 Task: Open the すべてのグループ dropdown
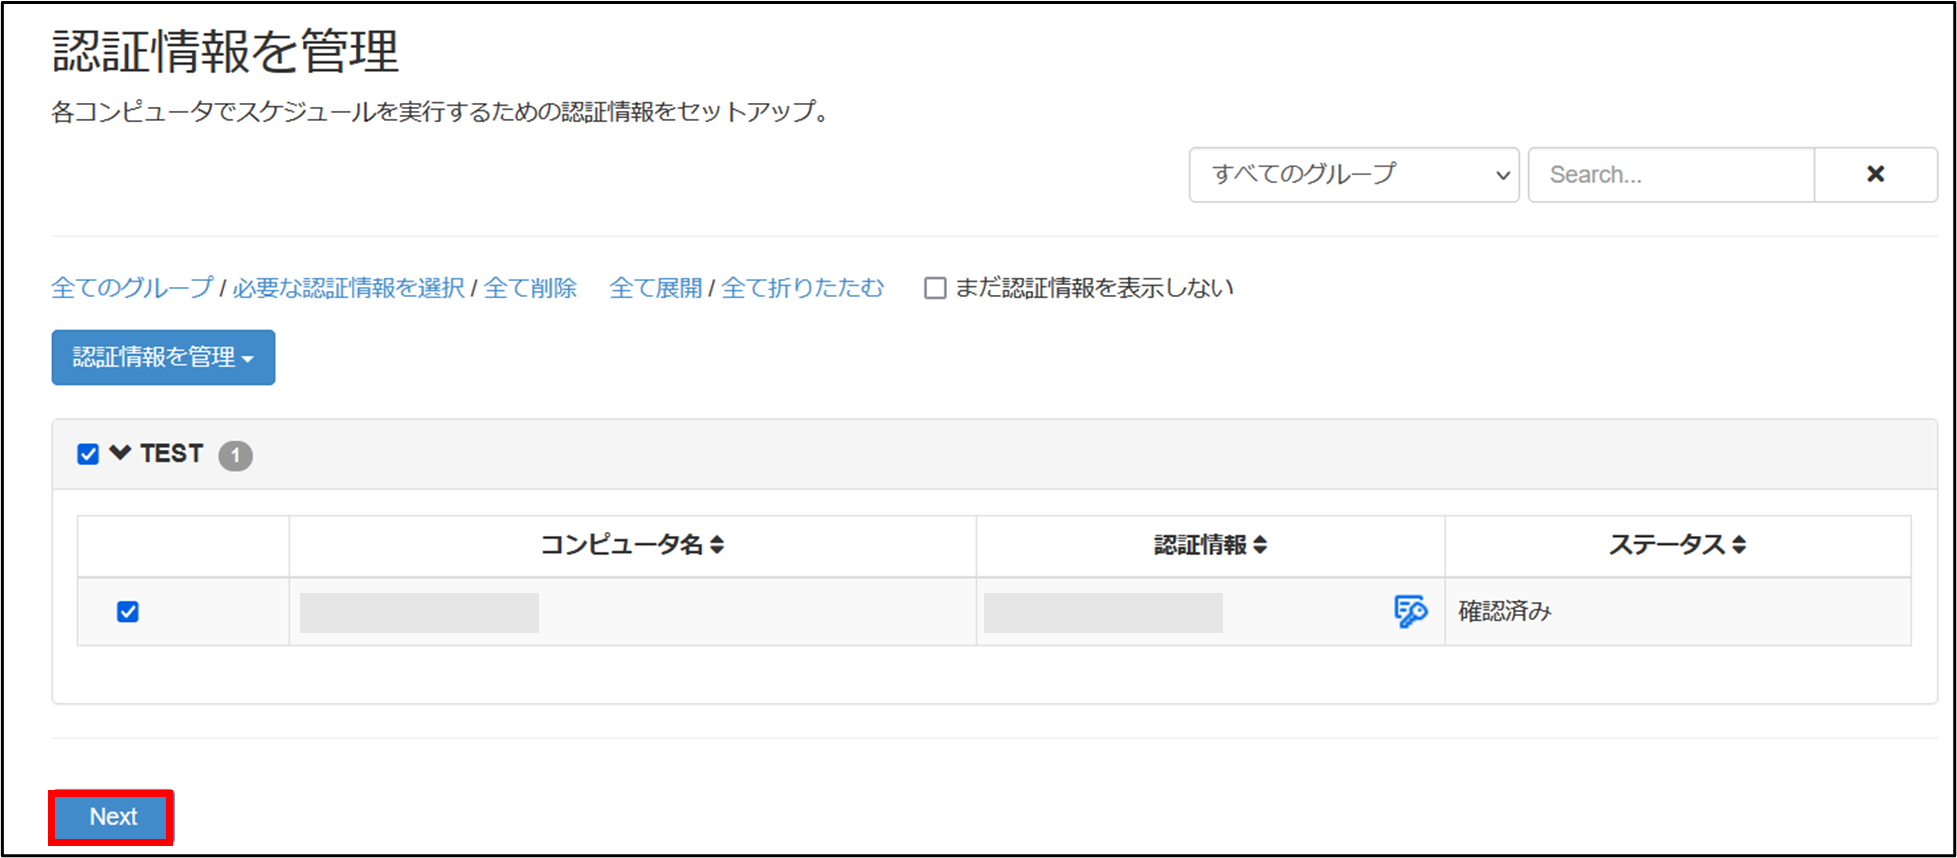[1354, 175]
